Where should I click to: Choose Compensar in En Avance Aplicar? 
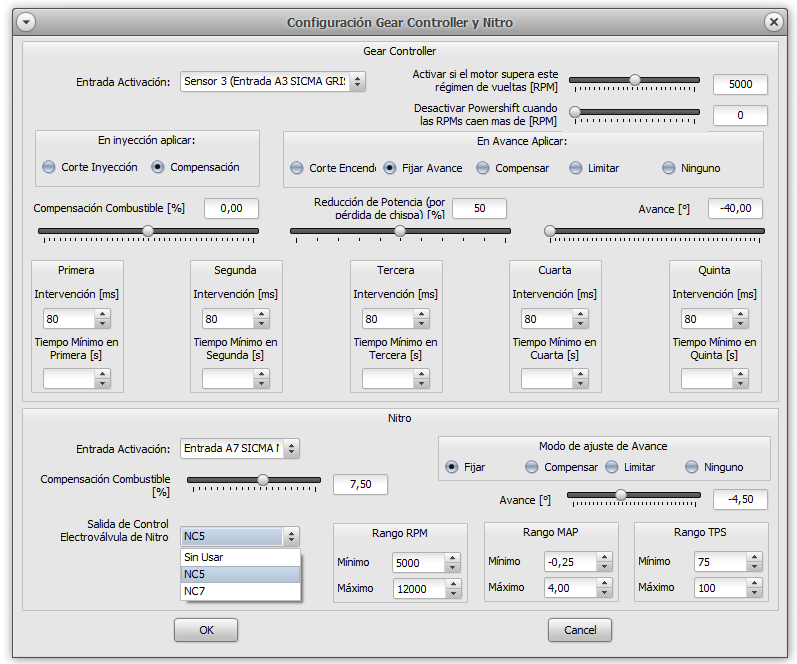pos(513,168)
